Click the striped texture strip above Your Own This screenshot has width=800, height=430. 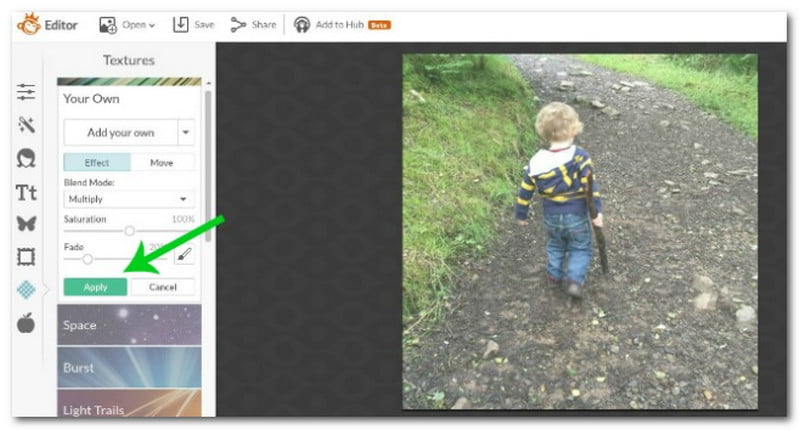click(x=129, y=81)
